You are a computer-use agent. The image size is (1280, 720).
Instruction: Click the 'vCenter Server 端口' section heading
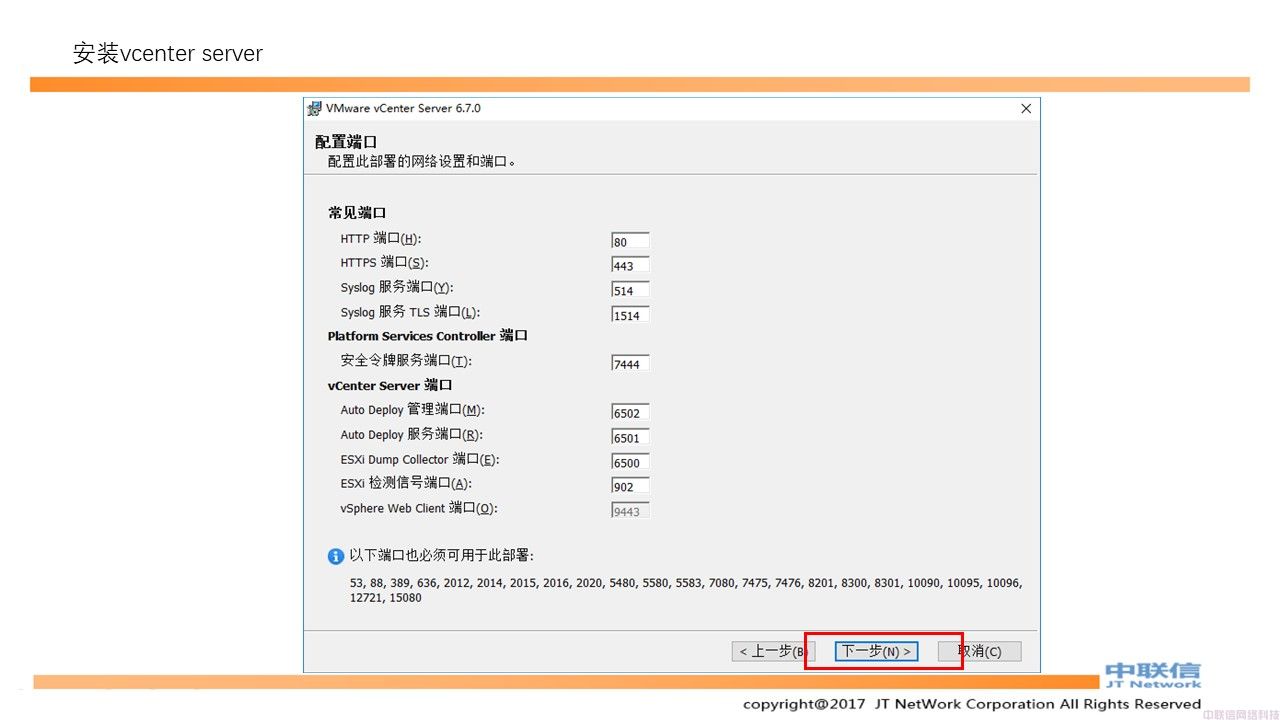pyautogui.click(x=390, y=385)
